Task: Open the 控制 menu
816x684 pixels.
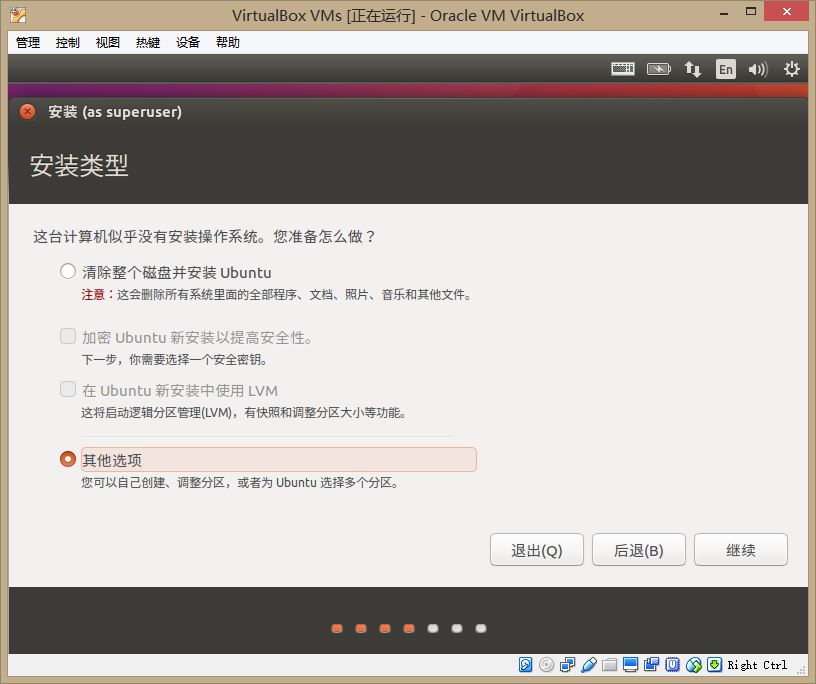Action: tap(68, 42)
